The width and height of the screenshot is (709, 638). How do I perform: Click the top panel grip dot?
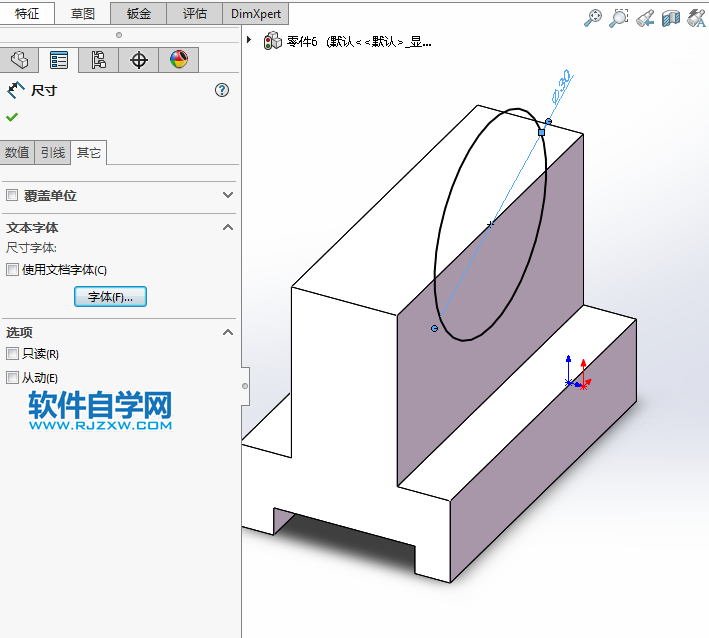click(x=119, y=35)
